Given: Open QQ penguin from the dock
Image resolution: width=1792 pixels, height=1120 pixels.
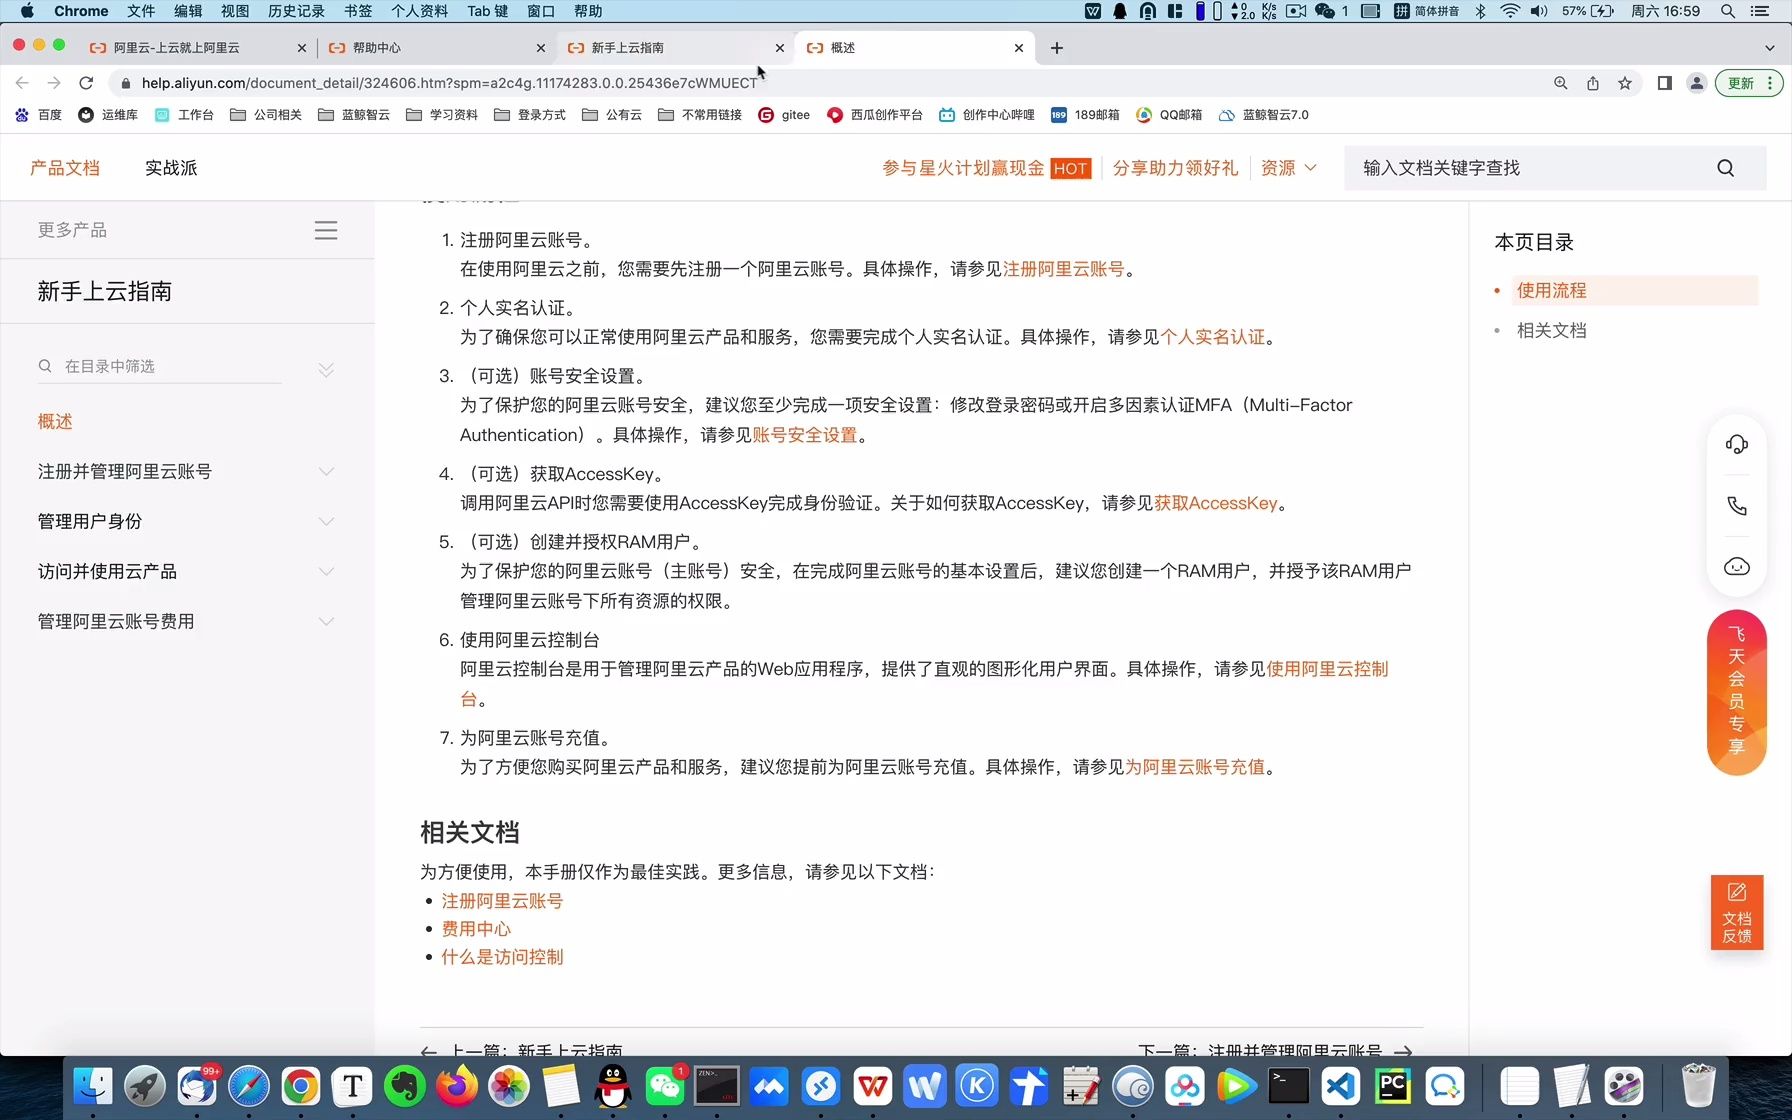Looking at the screenshot, I should (613, 1086).
